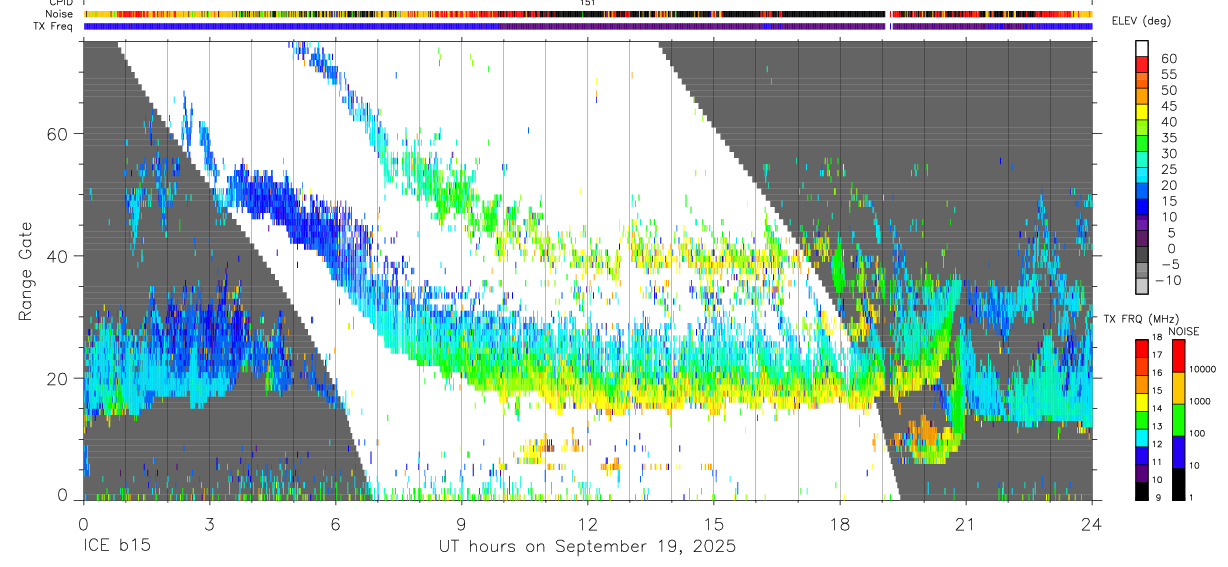Click x-axis hour tick label 15
This screenshot has width=1228, height=567.
pyautogui.click(x=713, y=524)
